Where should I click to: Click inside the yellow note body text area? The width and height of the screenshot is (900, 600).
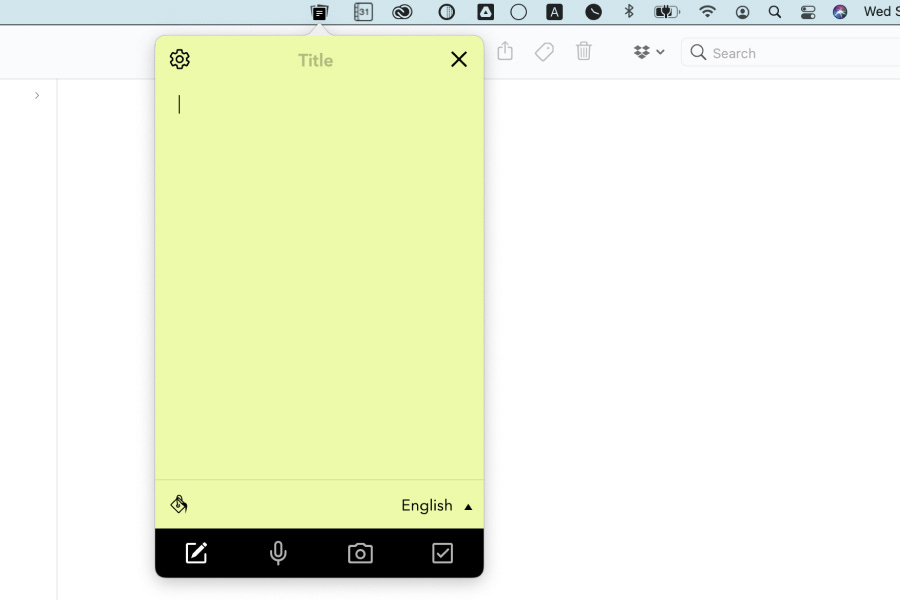319,281
